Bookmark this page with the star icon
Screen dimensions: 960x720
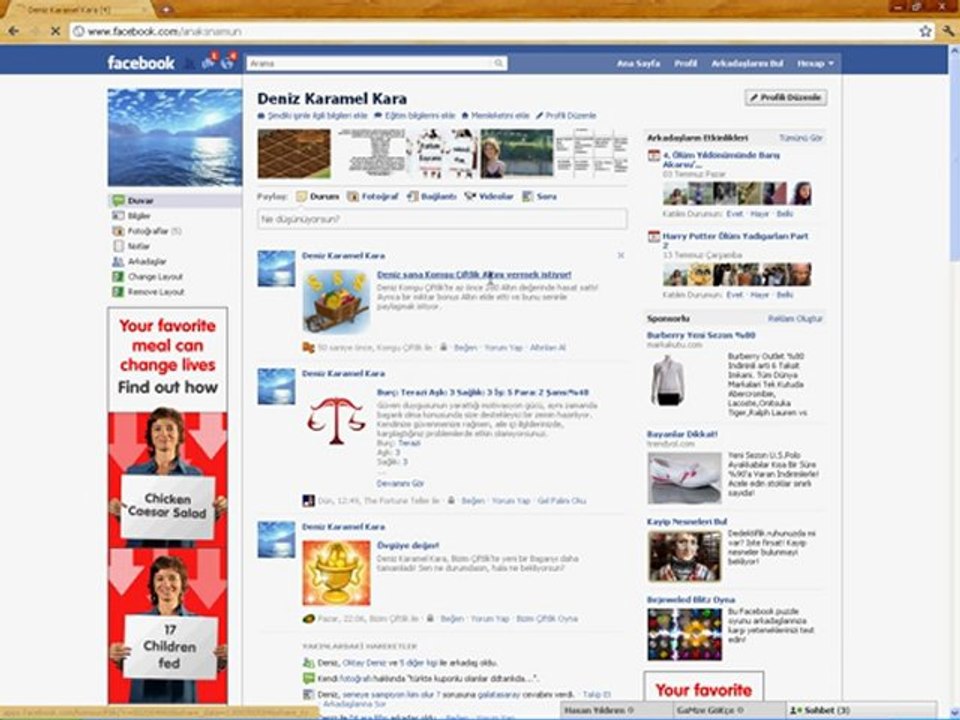tap(925, 31)
